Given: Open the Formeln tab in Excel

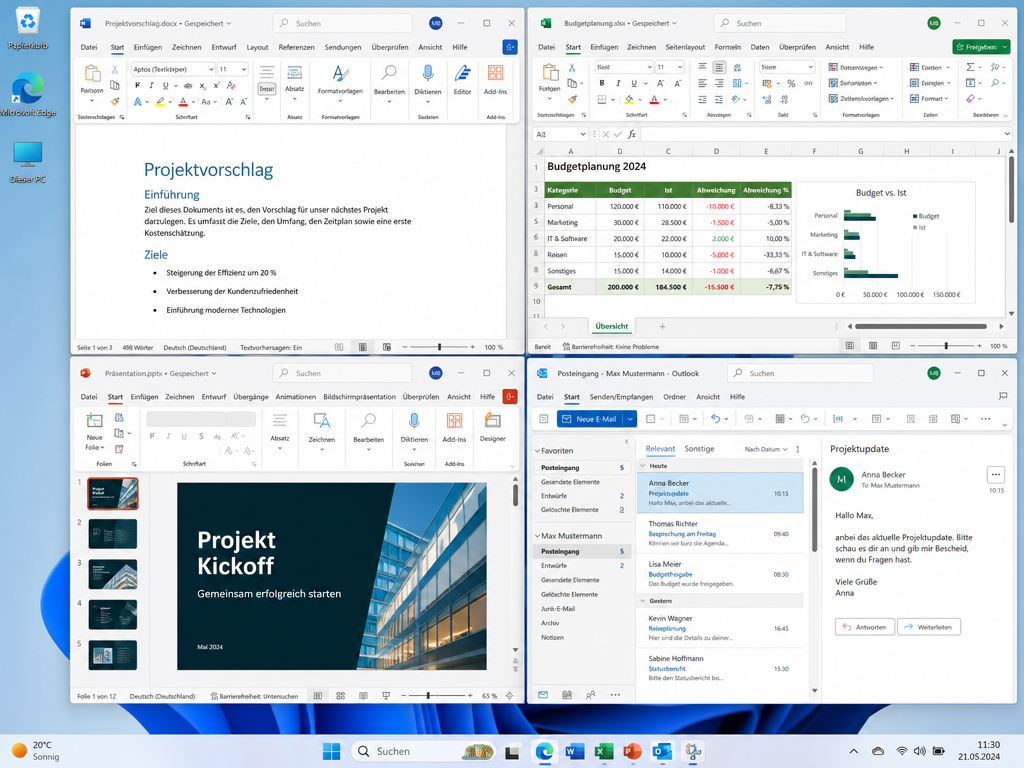Looking at the screenshot, I should [728, 47].
